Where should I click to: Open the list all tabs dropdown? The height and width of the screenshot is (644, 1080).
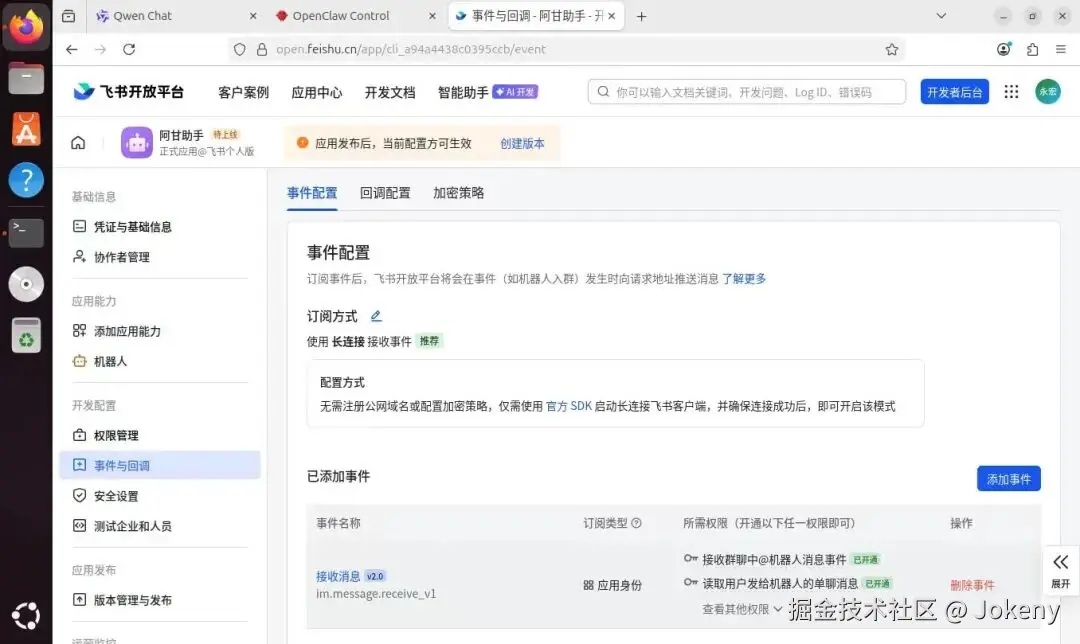point(941,16)
